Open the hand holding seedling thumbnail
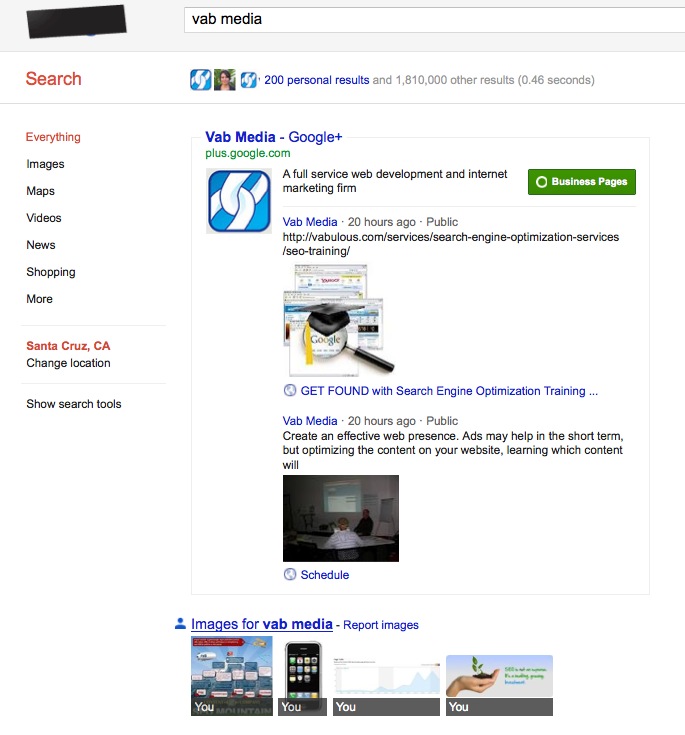 pyautogui.click(x=499, y=685)
